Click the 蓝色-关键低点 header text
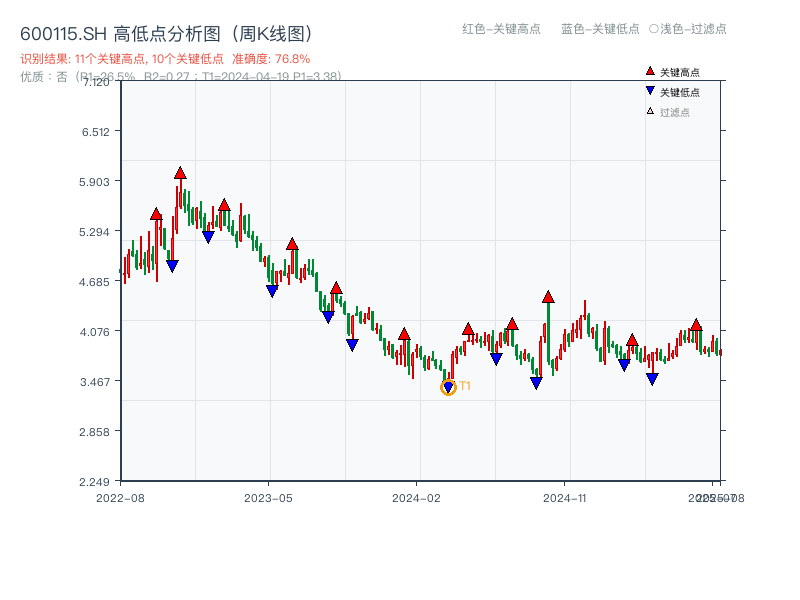 tap(600, 29)
